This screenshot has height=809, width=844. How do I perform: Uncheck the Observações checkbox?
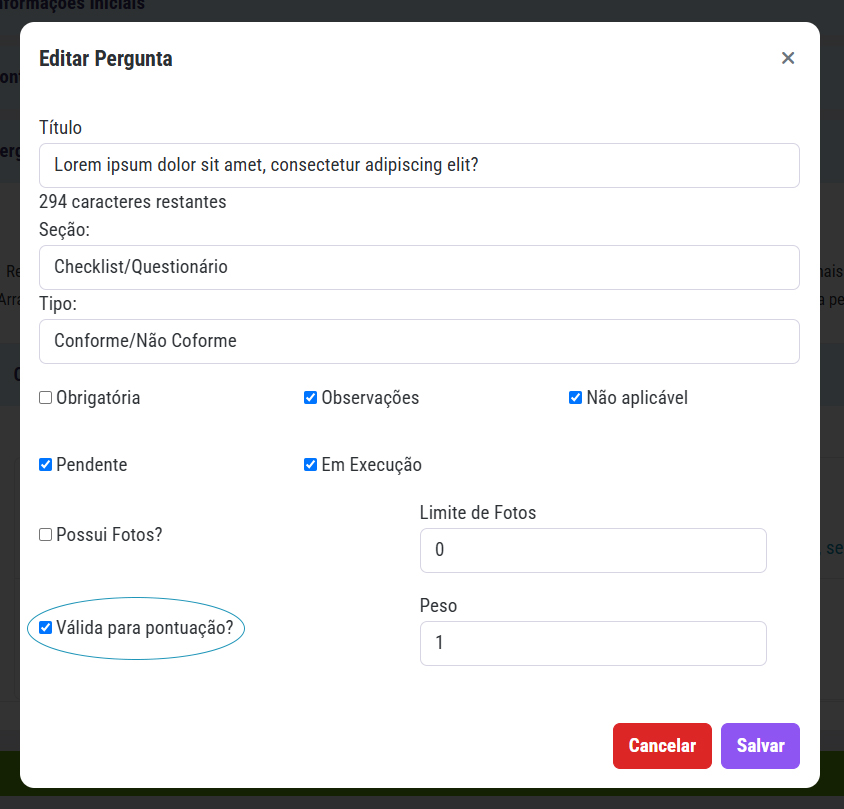[311, 398]
